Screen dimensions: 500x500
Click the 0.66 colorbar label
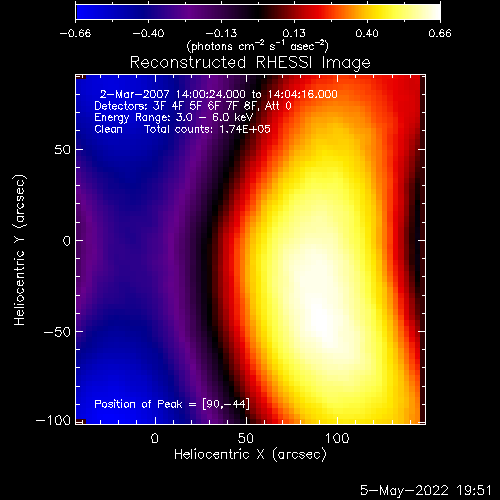440,33
